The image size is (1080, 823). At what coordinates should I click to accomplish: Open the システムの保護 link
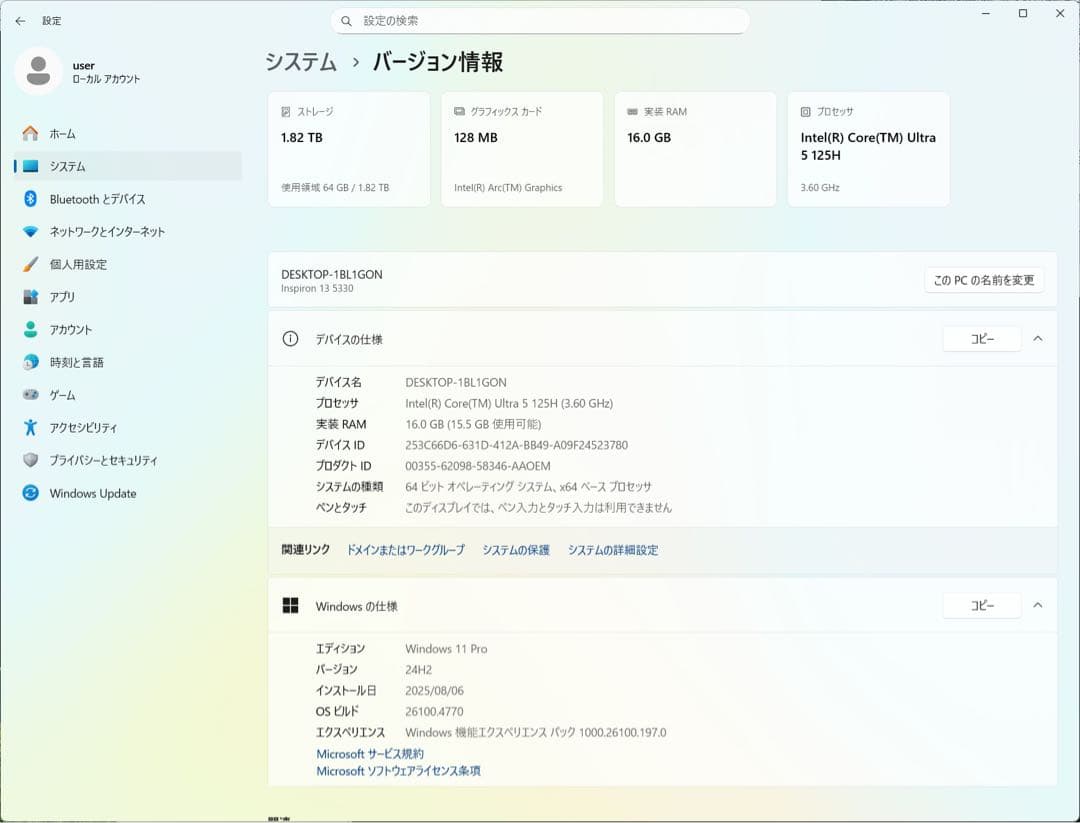[x=514, y=549]
